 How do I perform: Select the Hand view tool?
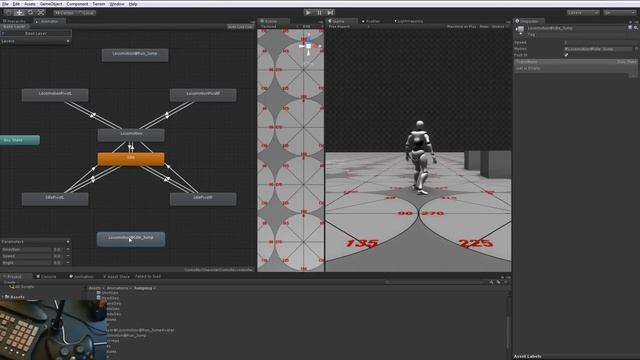8,13
